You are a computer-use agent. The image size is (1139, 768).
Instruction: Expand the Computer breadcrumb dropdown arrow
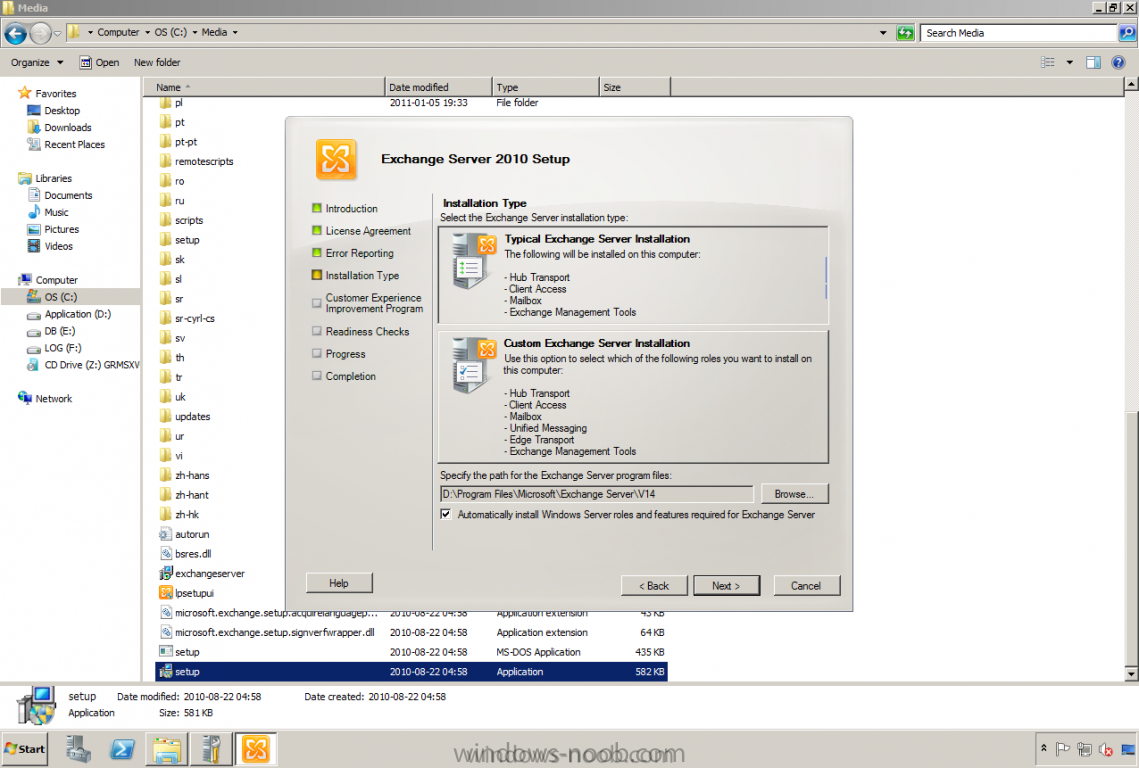tap(147, 33)
